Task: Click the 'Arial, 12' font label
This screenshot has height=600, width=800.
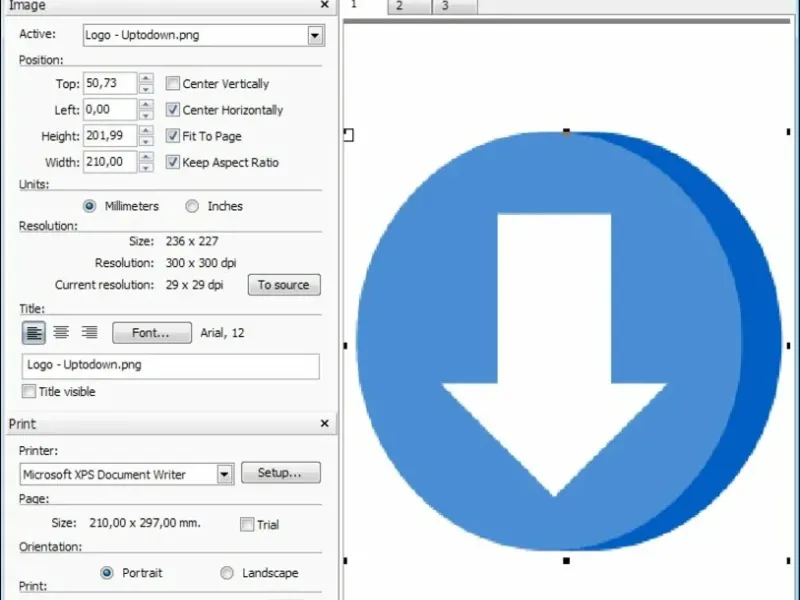Action: (x=222, y=333)
